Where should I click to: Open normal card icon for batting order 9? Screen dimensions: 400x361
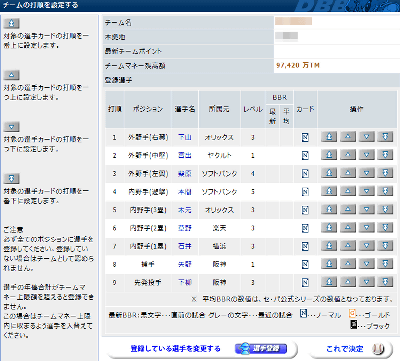pos(305,283)
